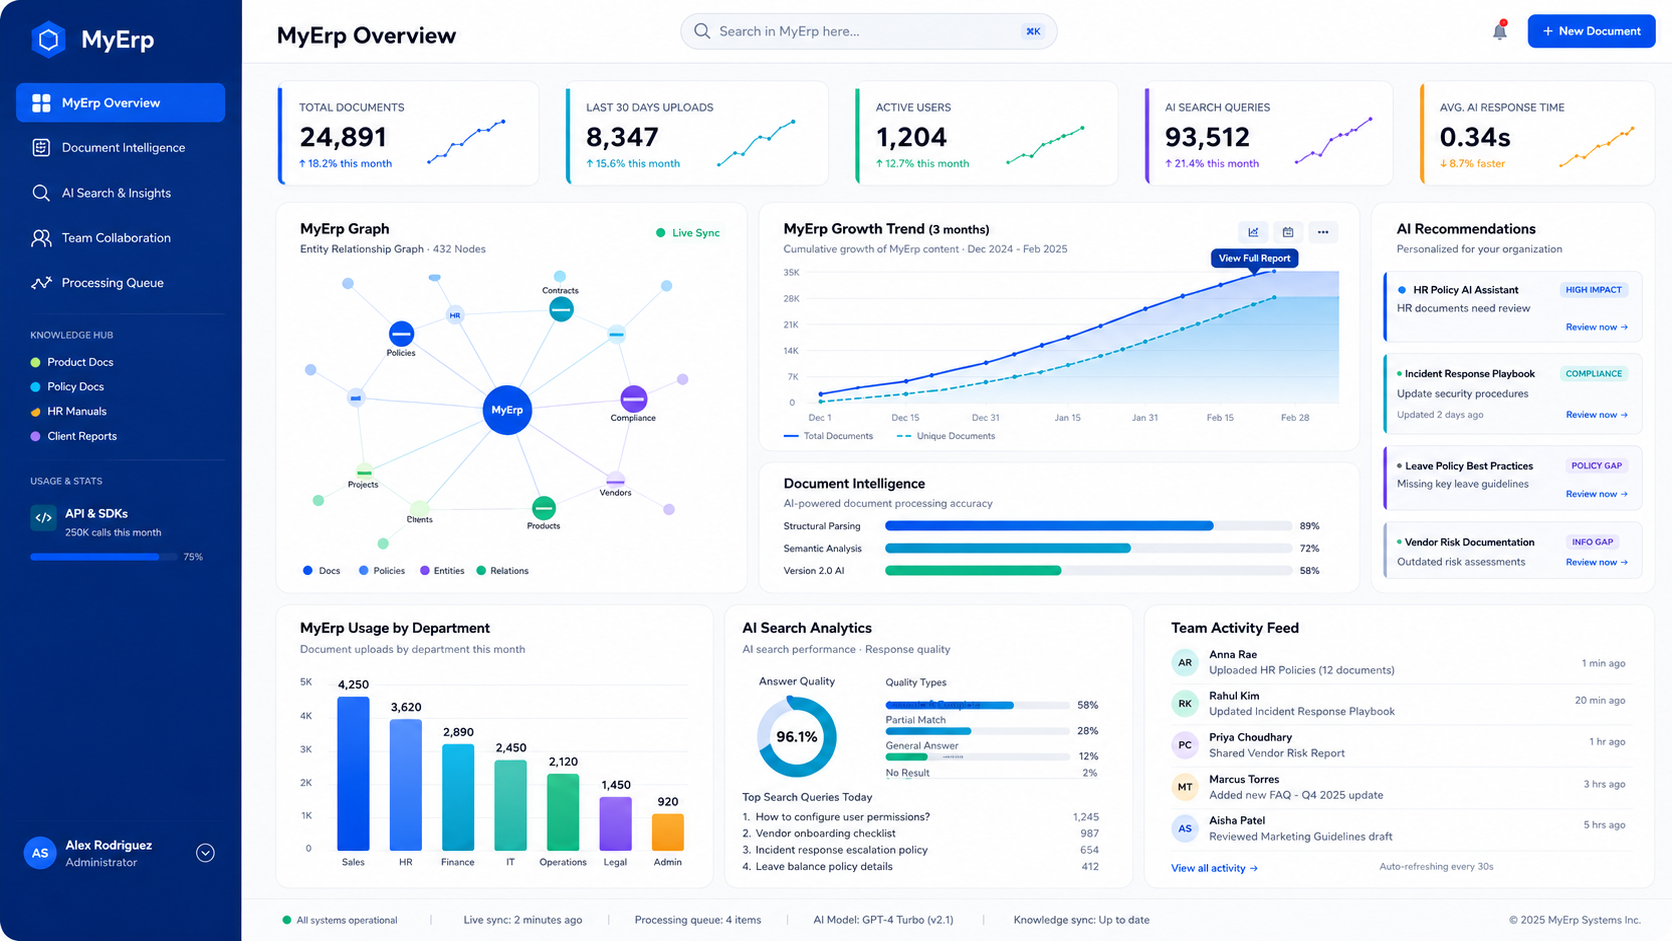Click View Full Report tooltip button
This screenshot has height=941, width=1672.
click(1254, 258)
